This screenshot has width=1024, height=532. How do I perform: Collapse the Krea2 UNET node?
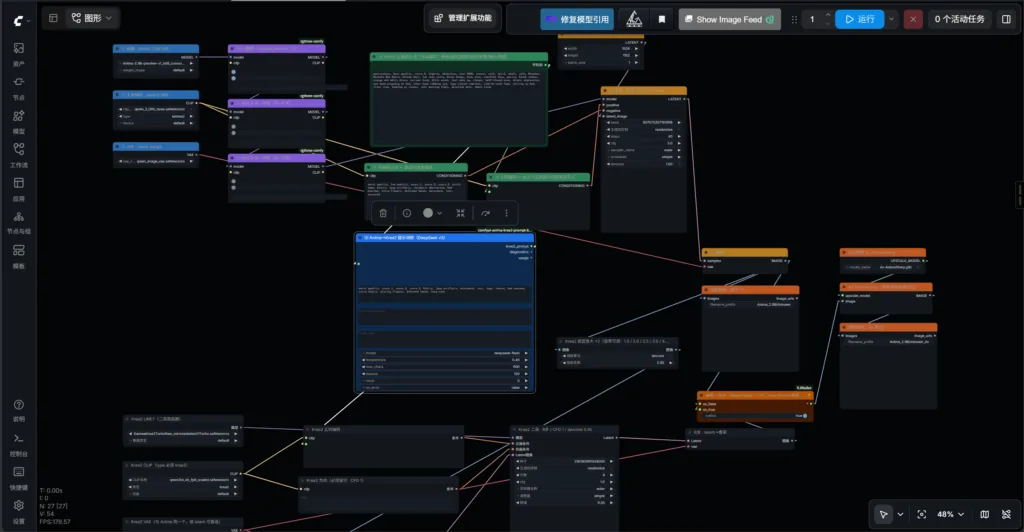coord(127,419)
